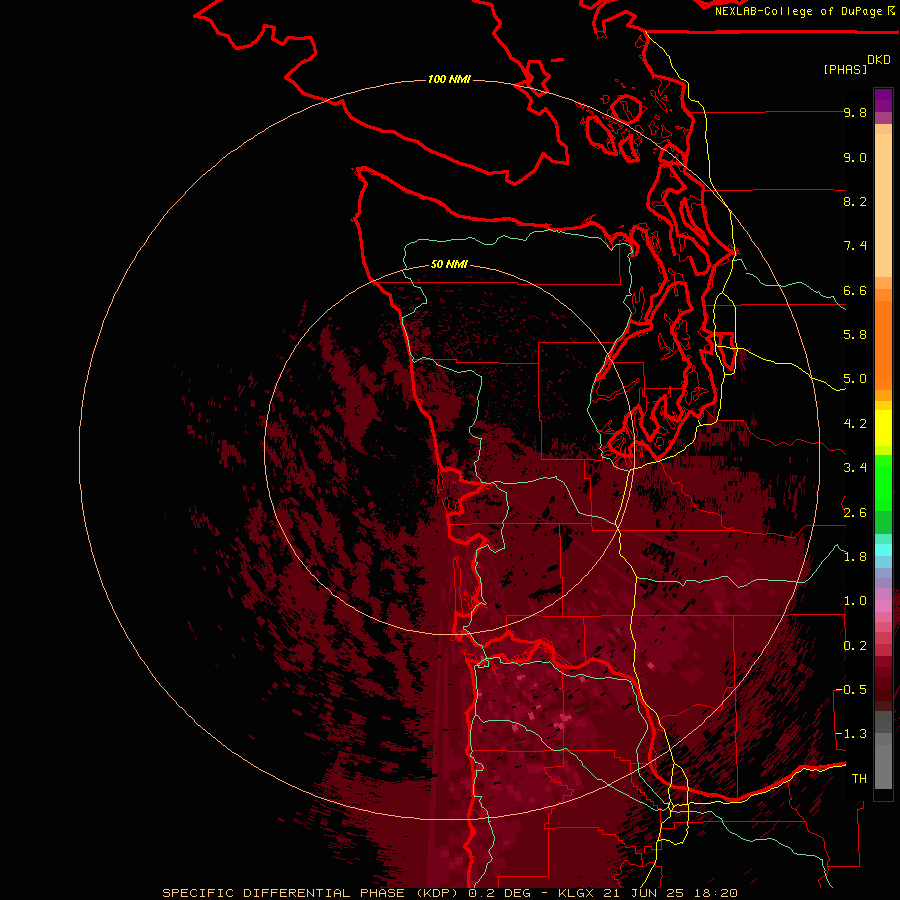Click the dark orange segment of the color bar
Image resolution: width=900 pixels, height=900 pixels.
pos(883,345)
